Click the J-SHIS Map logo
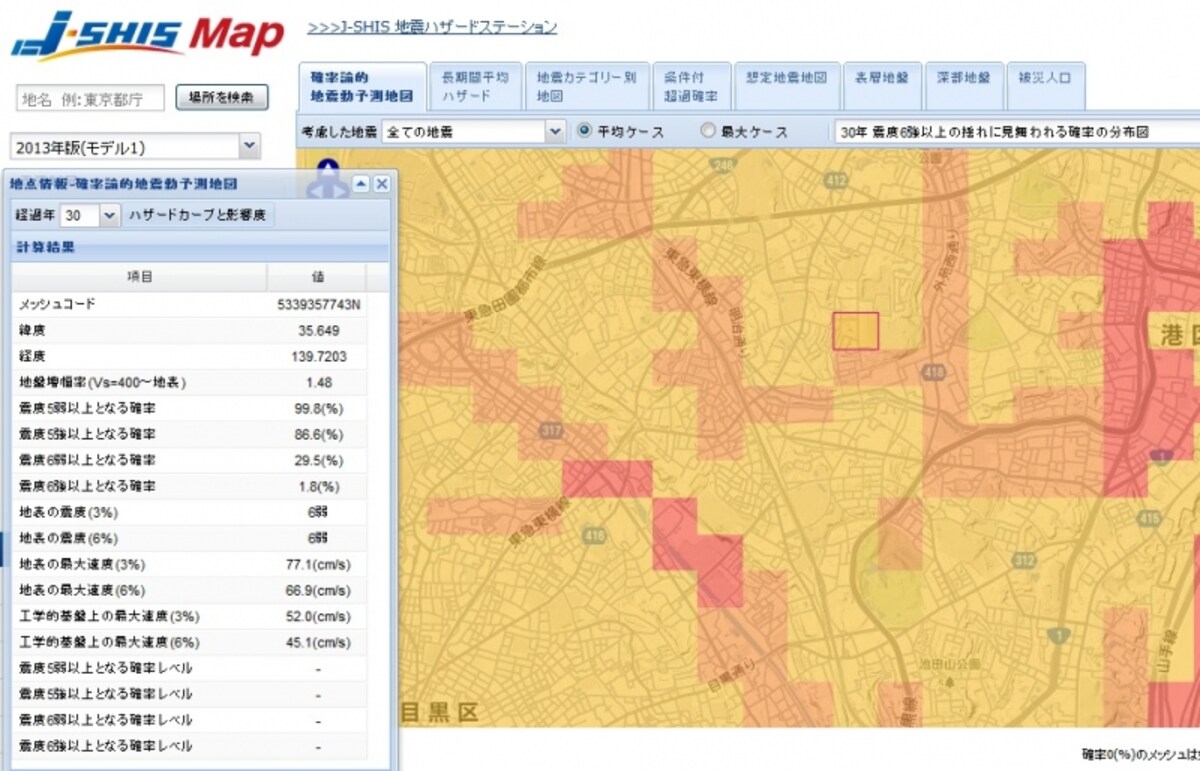Image resolution: width=1200 pixels, height=771 pixels. coord(148,36)
